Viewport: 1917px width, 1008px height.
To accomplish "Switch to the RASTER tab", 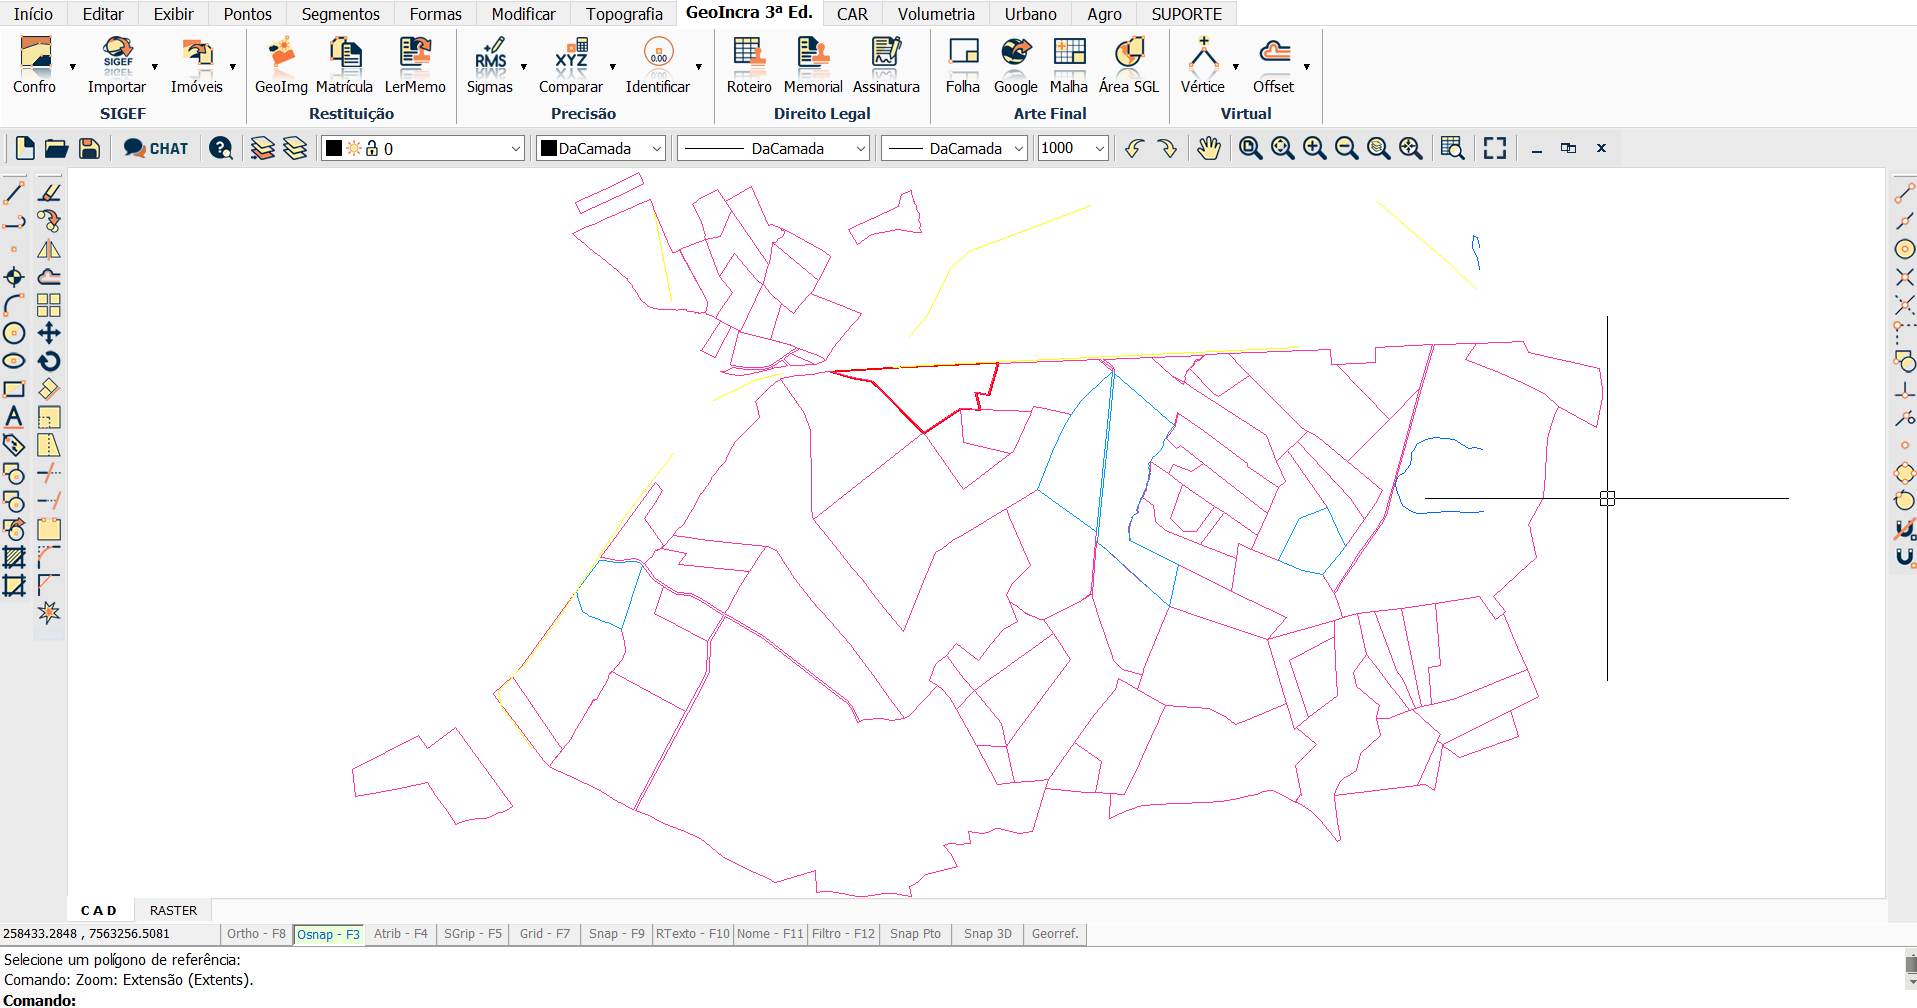I will tap(173, 910).
